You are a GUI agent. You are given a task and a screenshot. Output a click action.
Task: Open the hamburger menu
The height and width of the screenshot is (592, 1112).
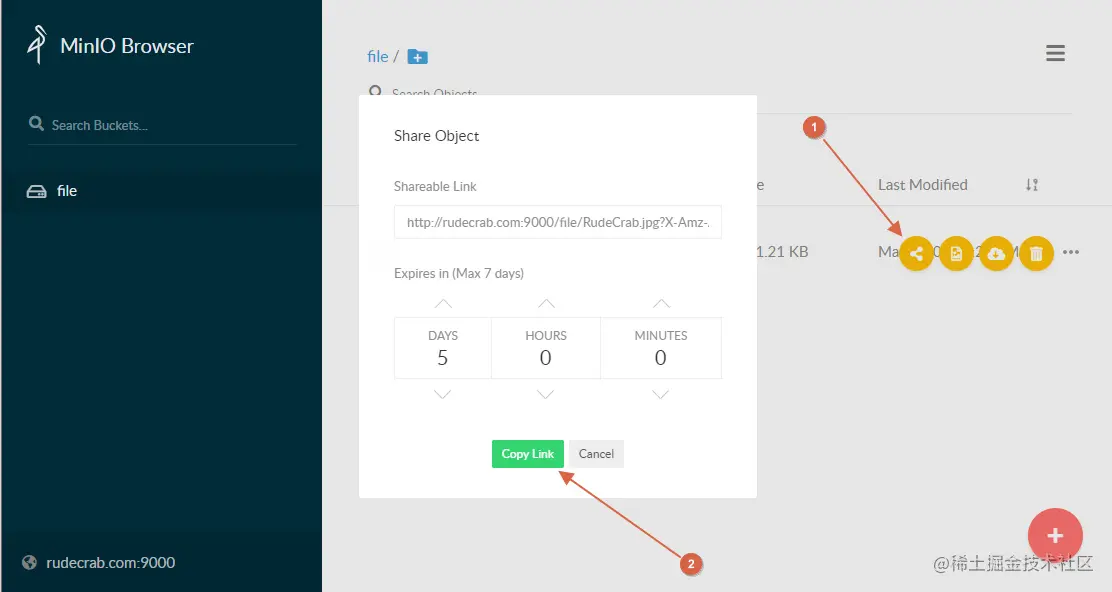pyautogui.click(x=1055, y=53)
